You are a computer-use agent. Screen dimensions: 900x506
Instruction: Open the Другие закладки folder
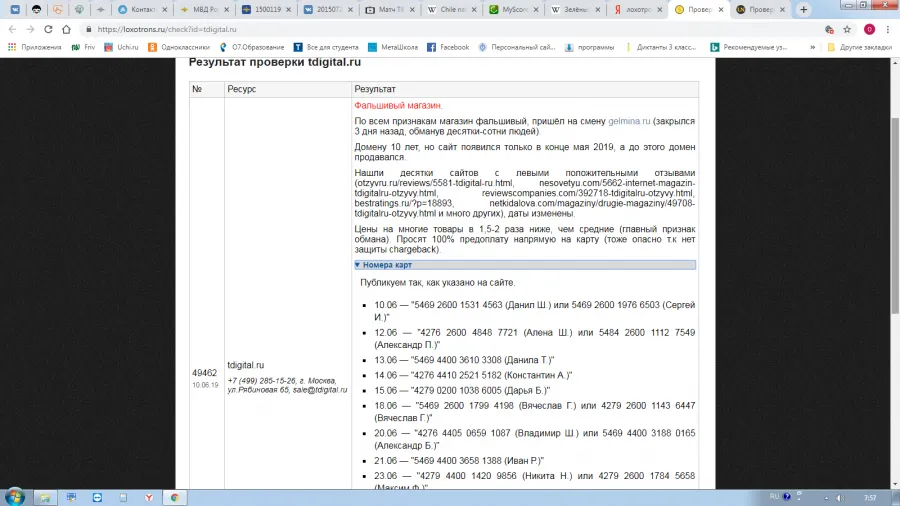click(859, 47)
